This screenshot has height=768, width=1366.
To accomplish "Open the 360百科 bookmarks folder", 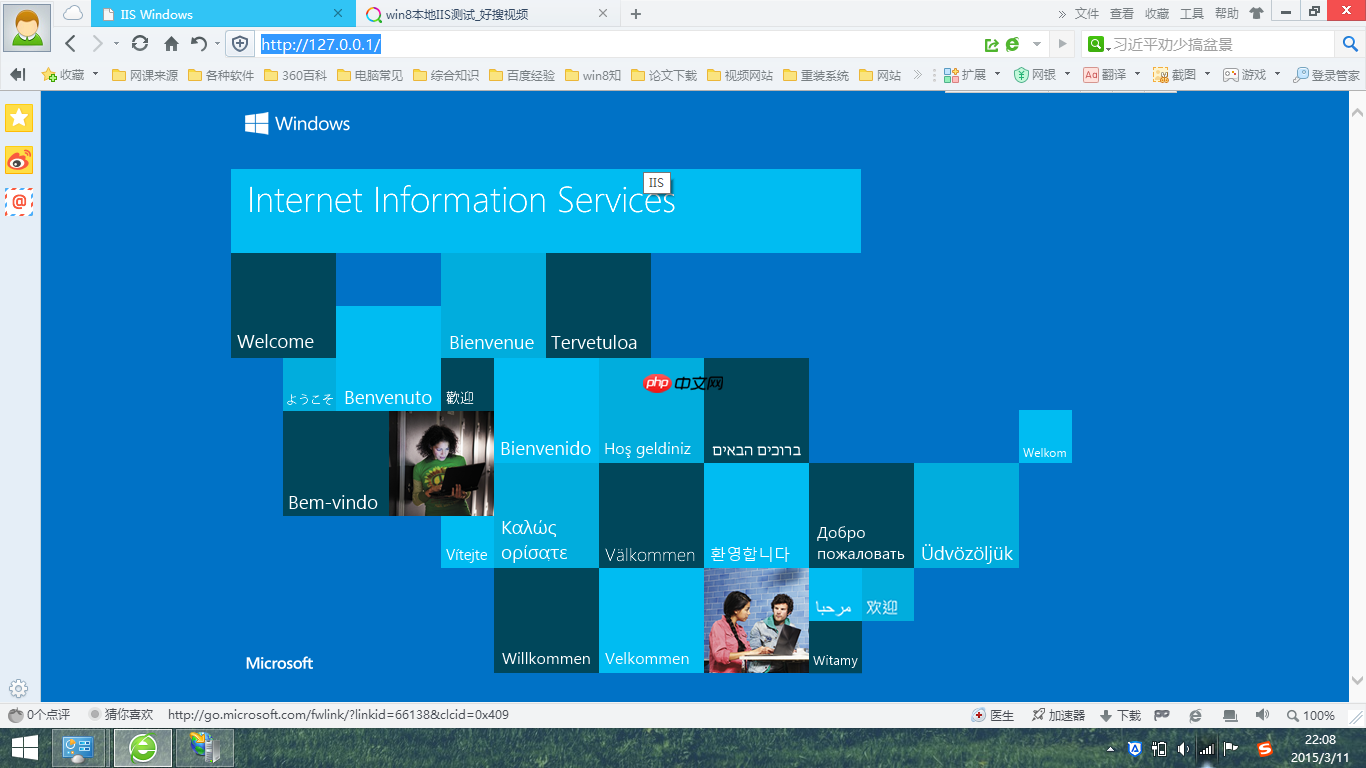I will click(x=296, y=75).
